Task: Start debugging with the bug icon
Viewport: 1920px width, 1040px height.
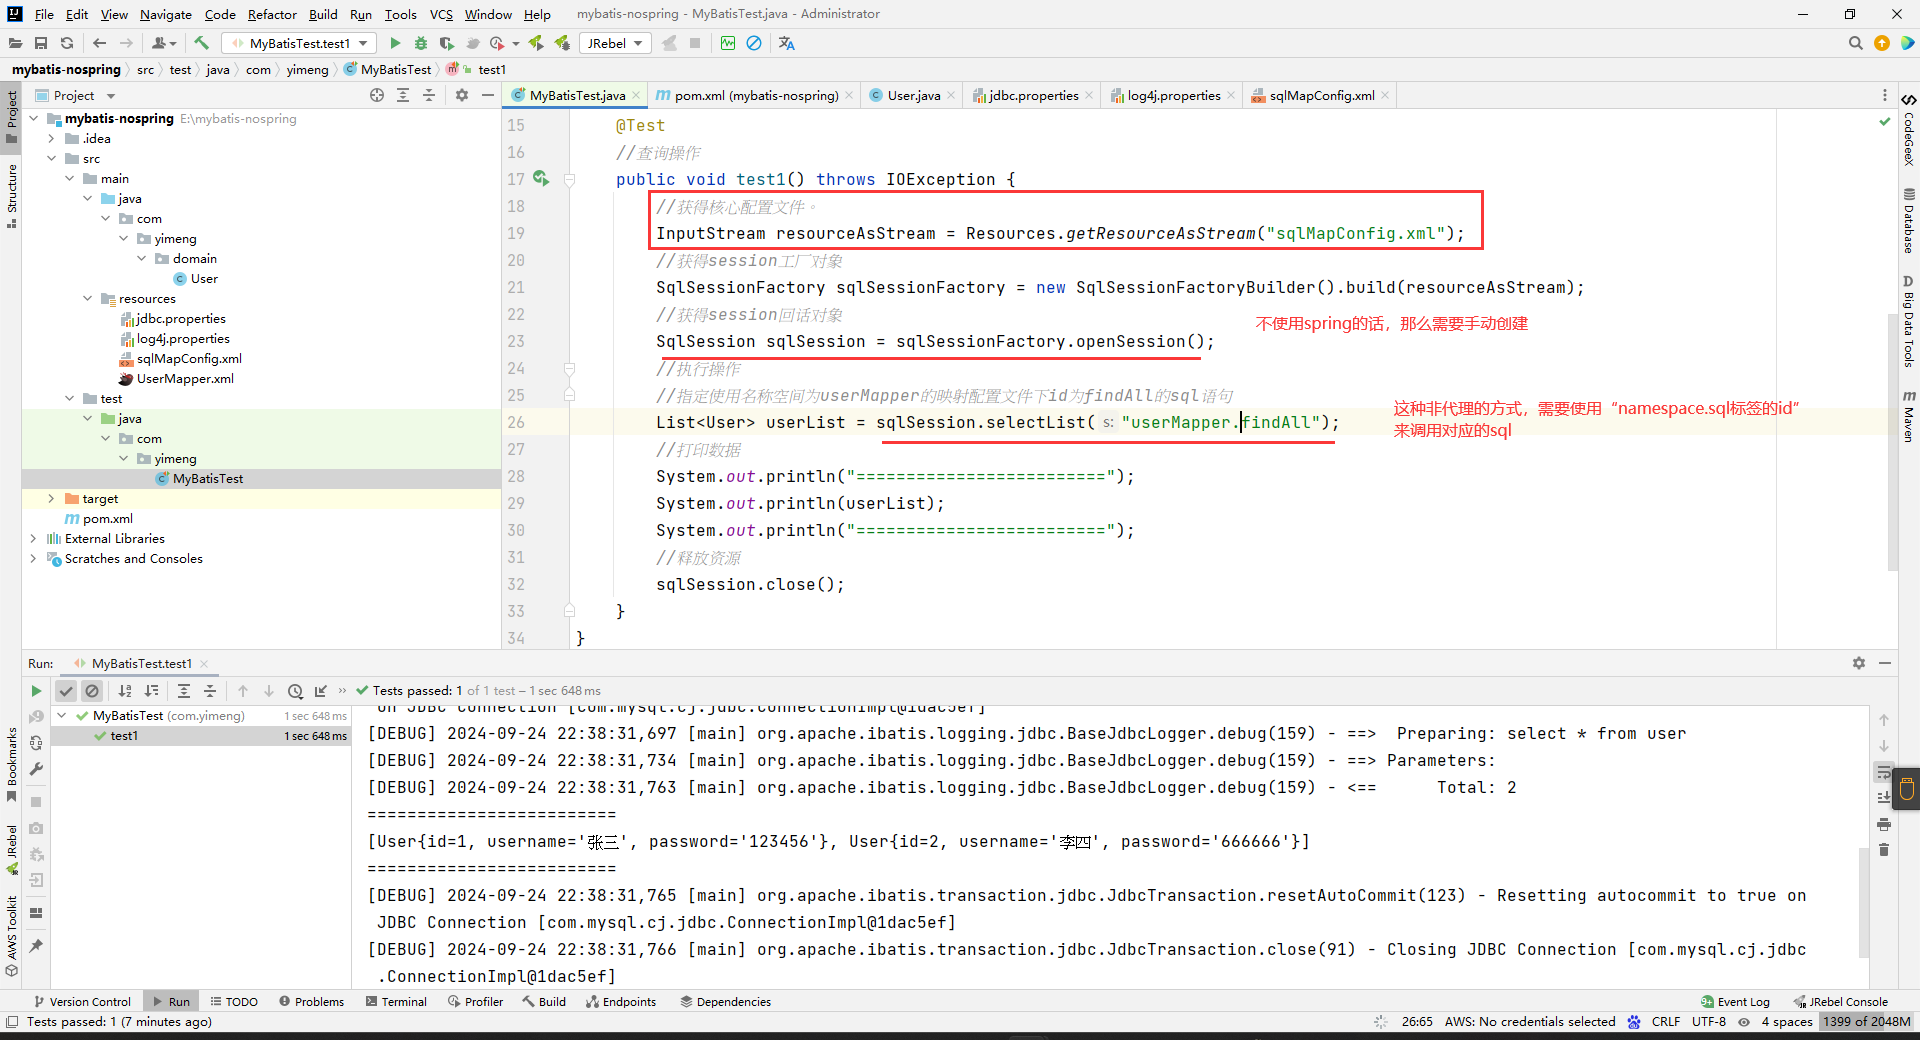Action: pyautogui.click(x=421, y=43)
